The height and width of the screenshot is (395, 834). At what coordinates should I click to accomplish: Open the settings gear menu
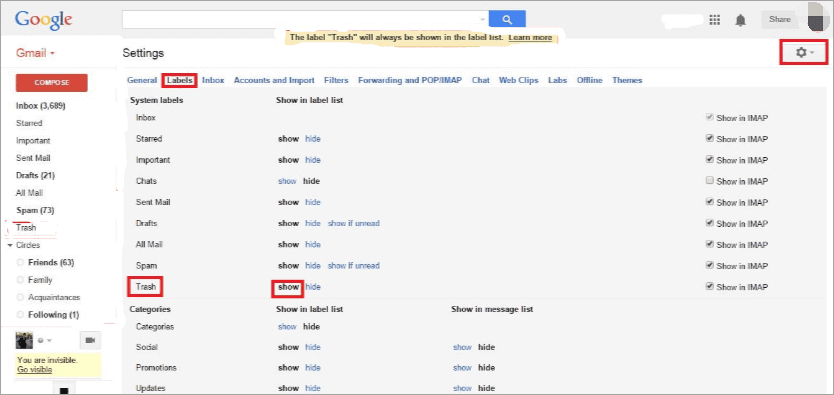(804, 52)
